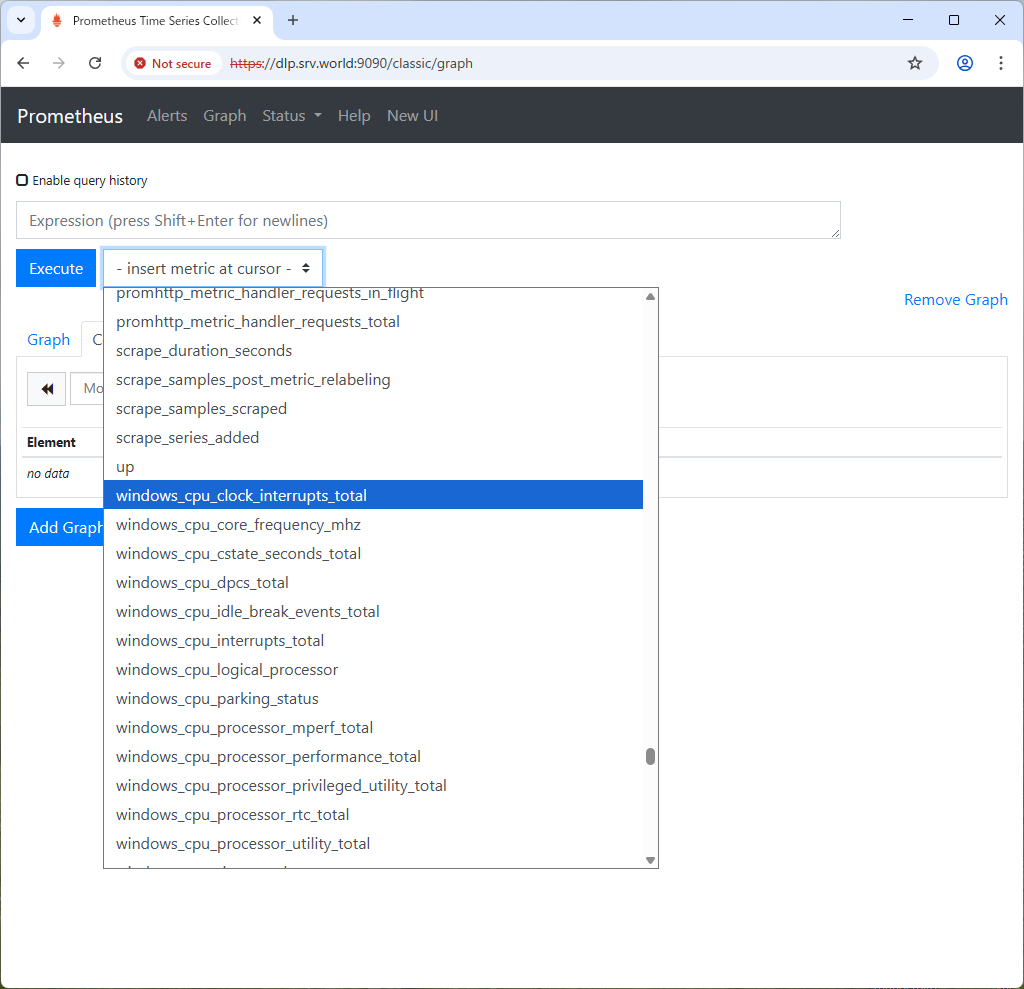The width and height of the screenshot is (1024, 989).
Task: Open a new browser tab
Action: tap(291, 20)
